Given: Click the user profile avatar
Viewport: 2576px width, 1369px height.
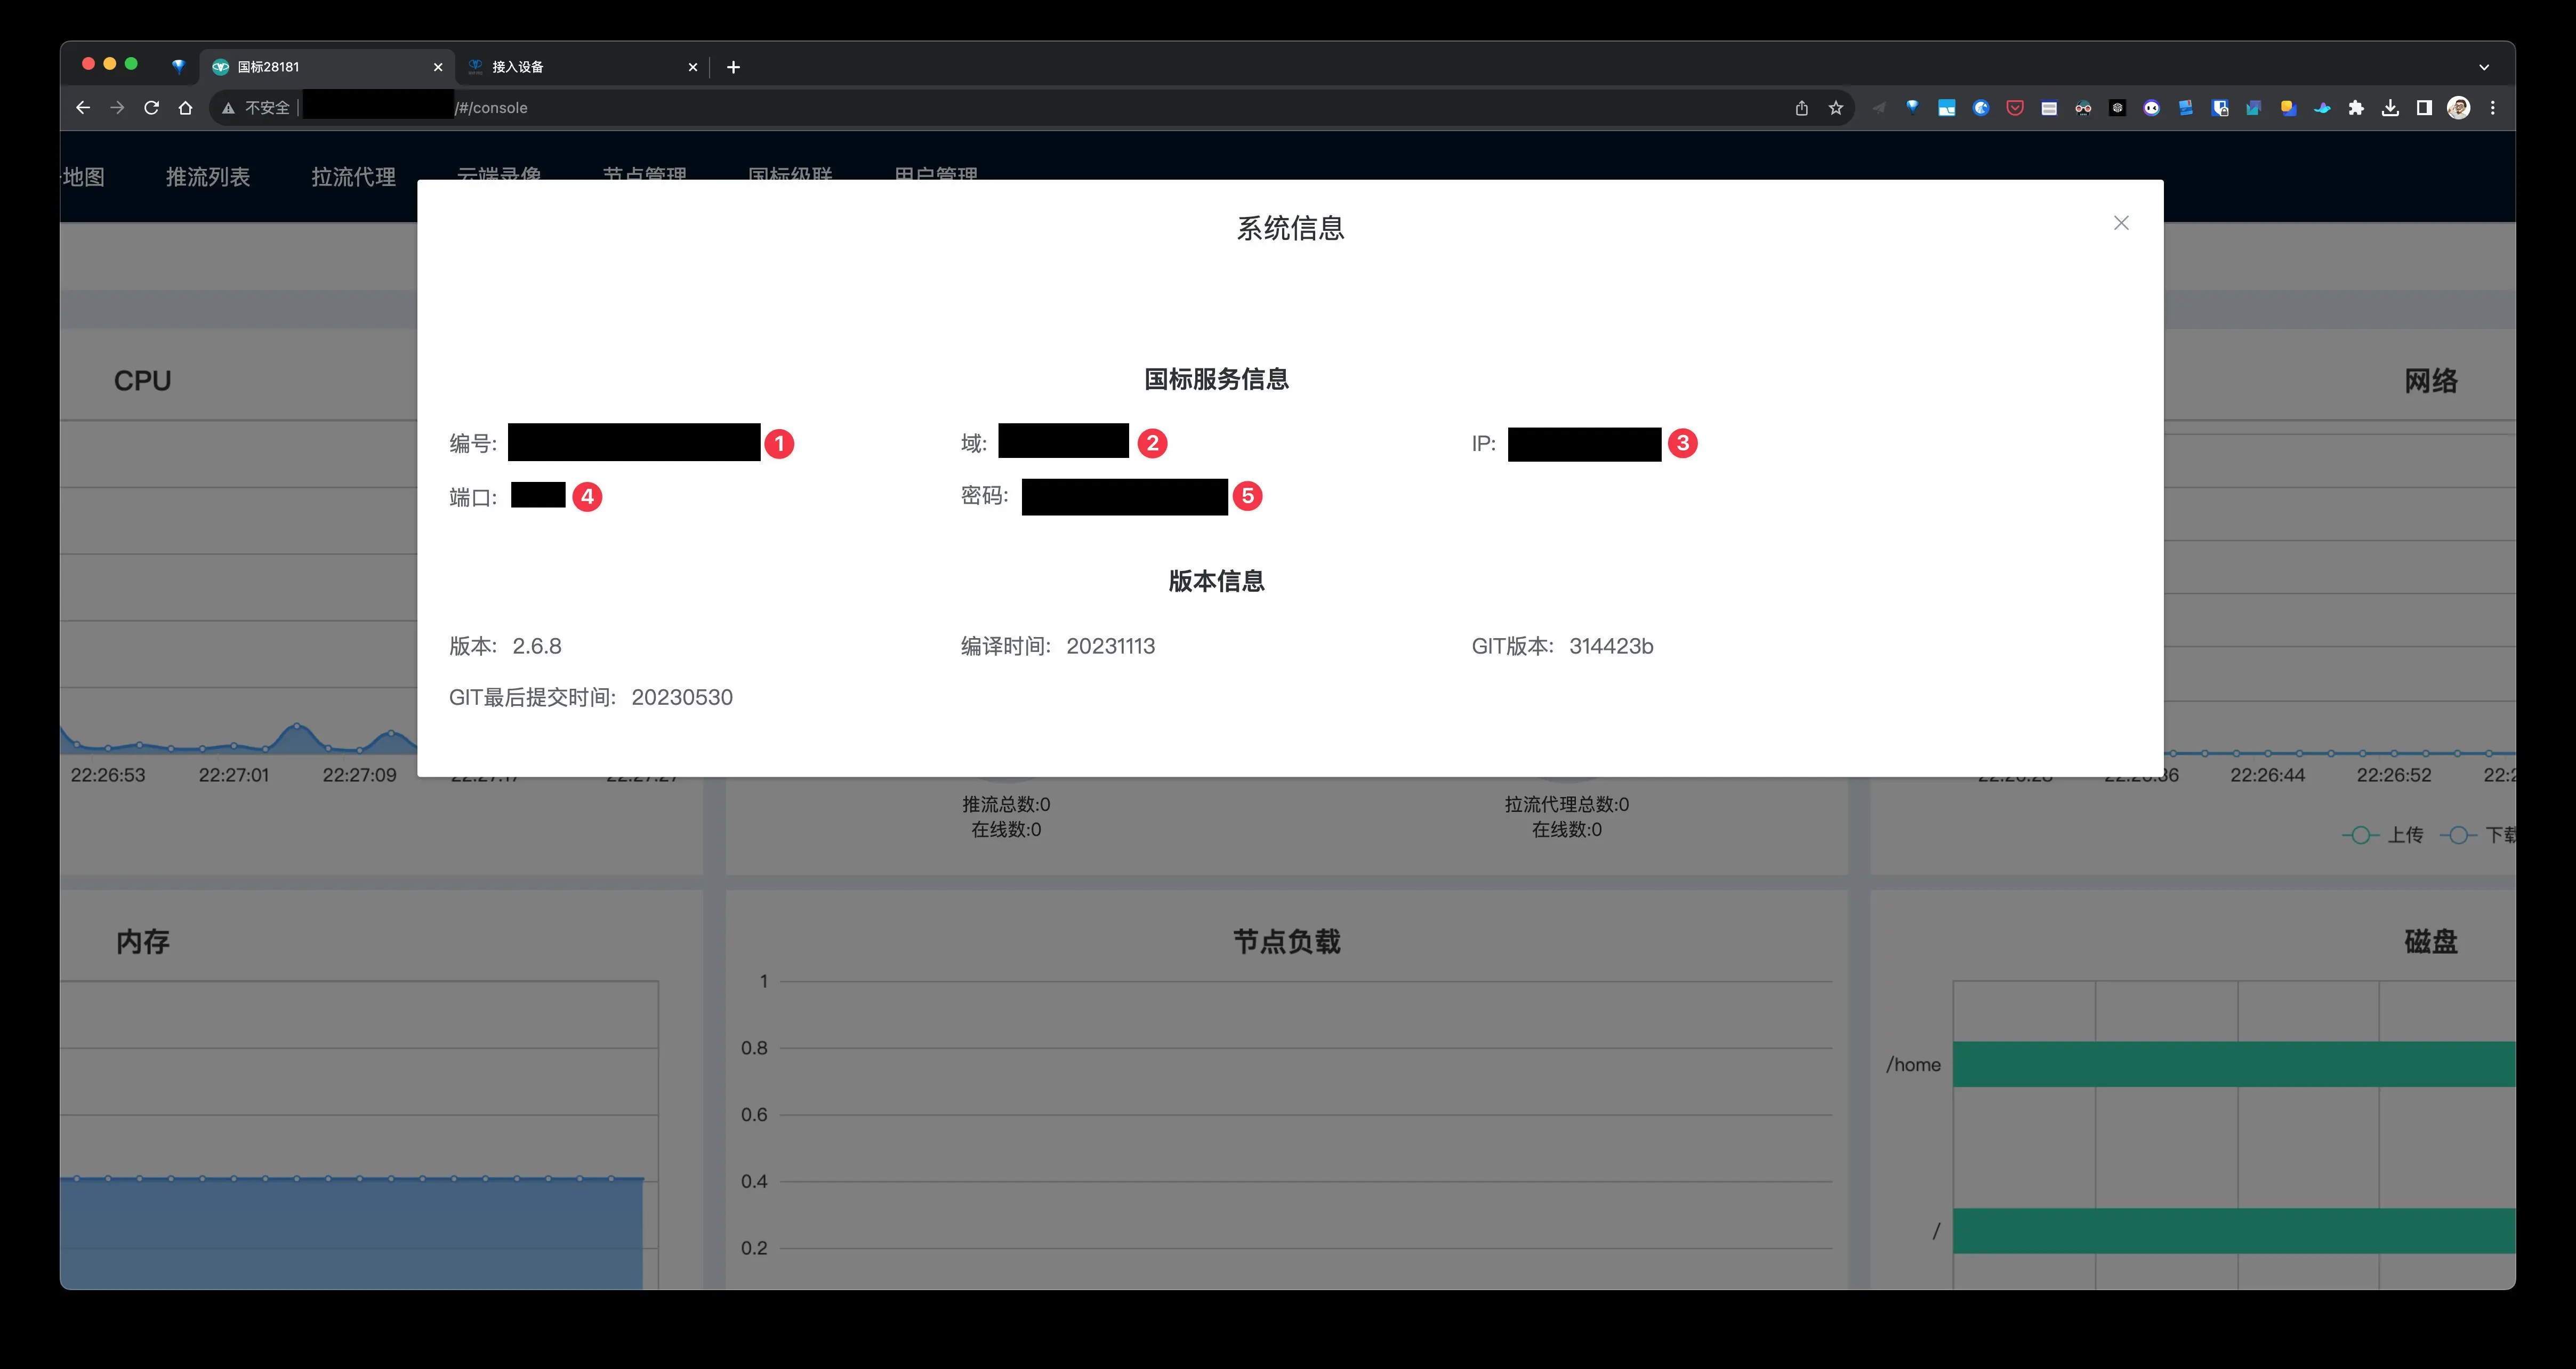Looking at the screenshot, I should click(x=2458, y=108).
